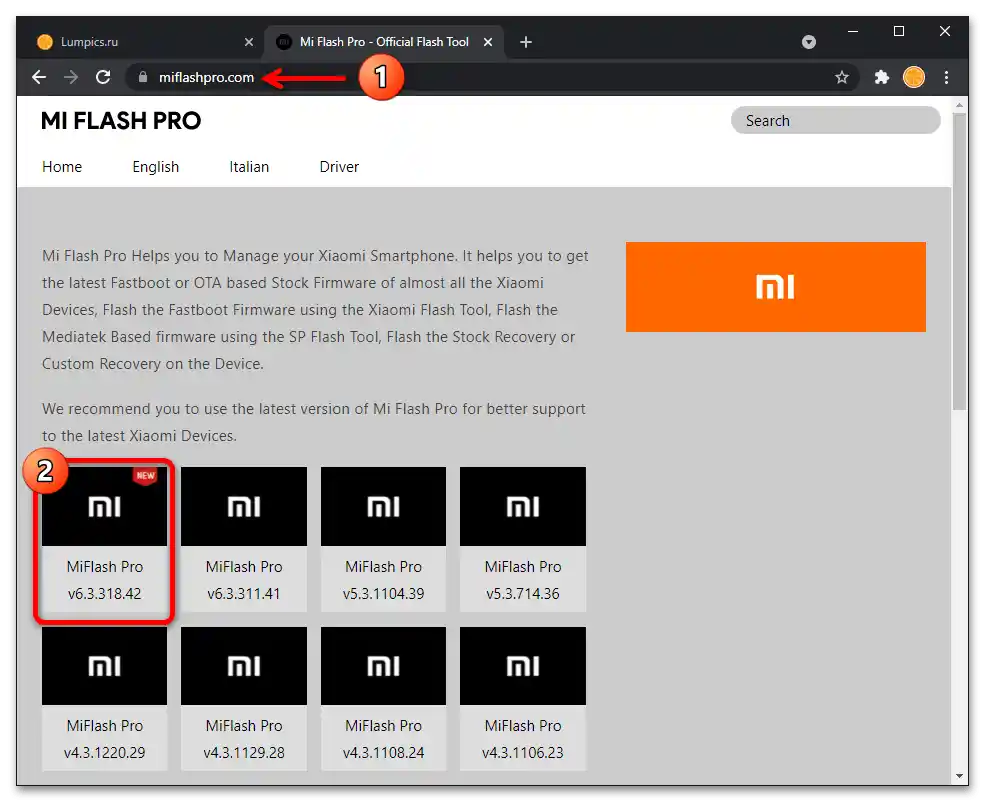Click the v5.3.1104.39 version text link

[x=383, y=593]
